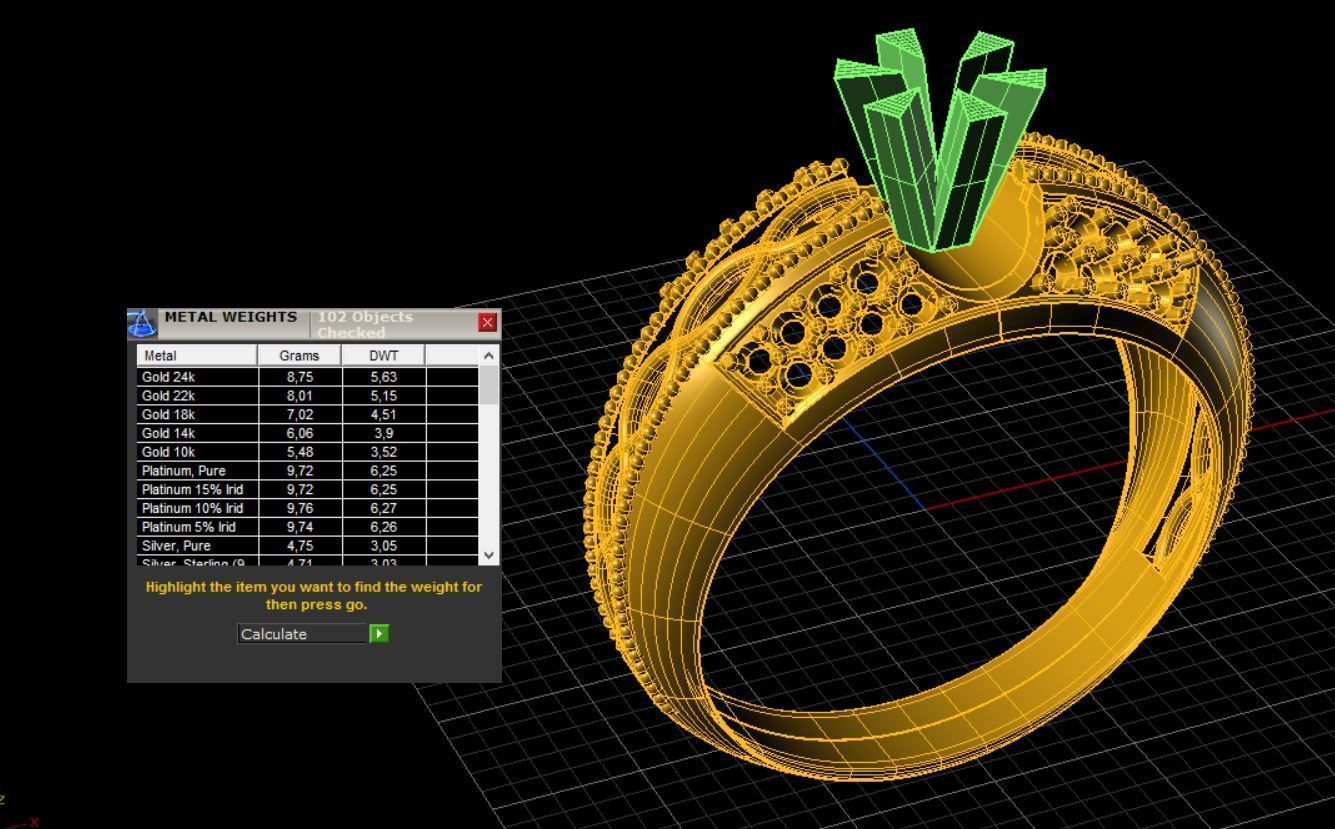
Task: Select the Gold 14k row
Action: click(308, 433)
